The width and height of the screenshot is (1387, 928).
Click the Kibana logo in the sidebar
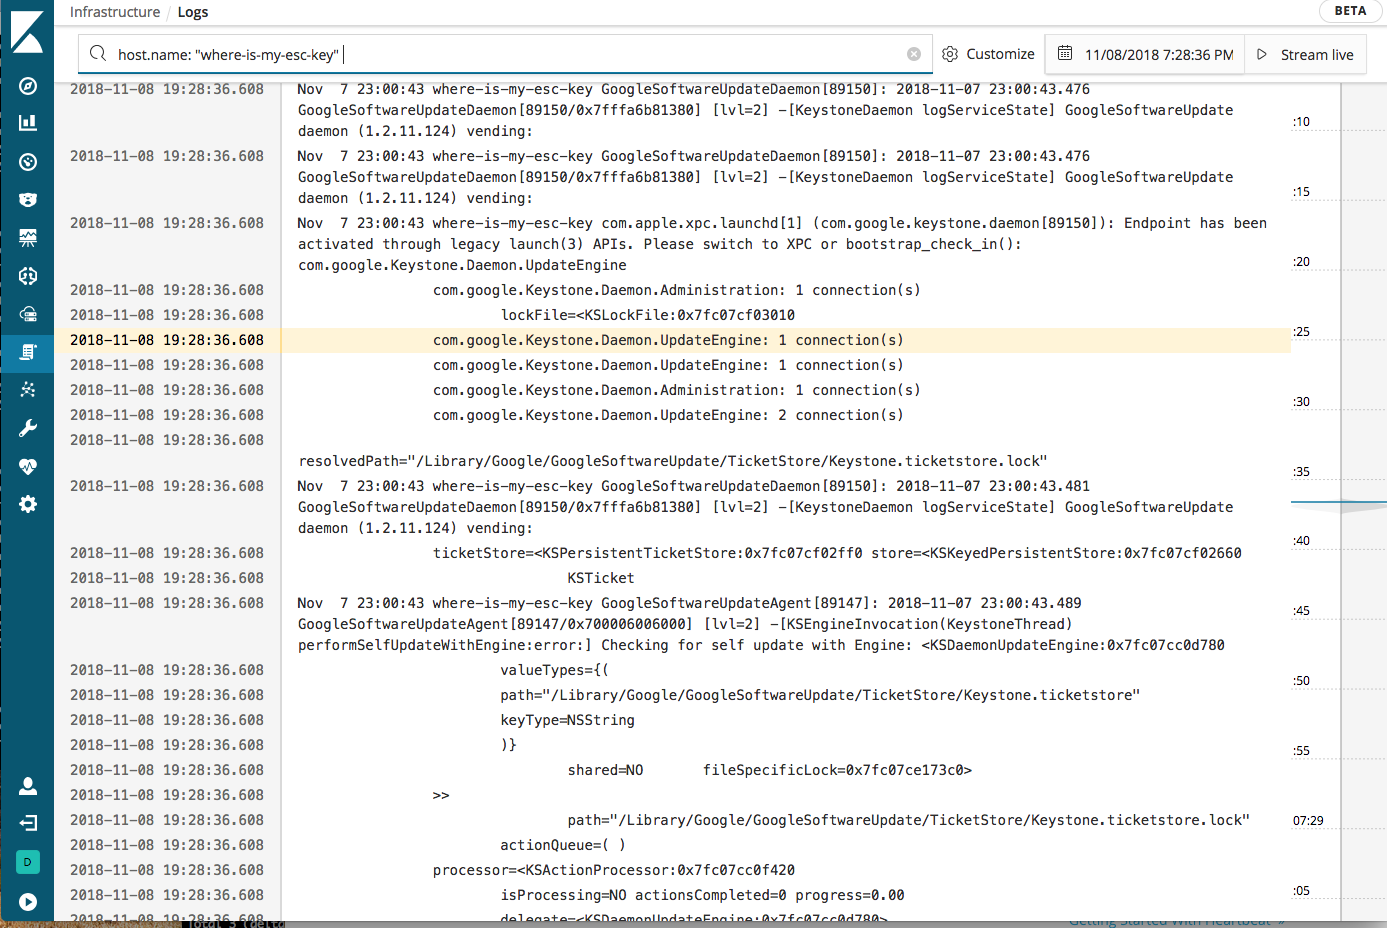(27, 32)
